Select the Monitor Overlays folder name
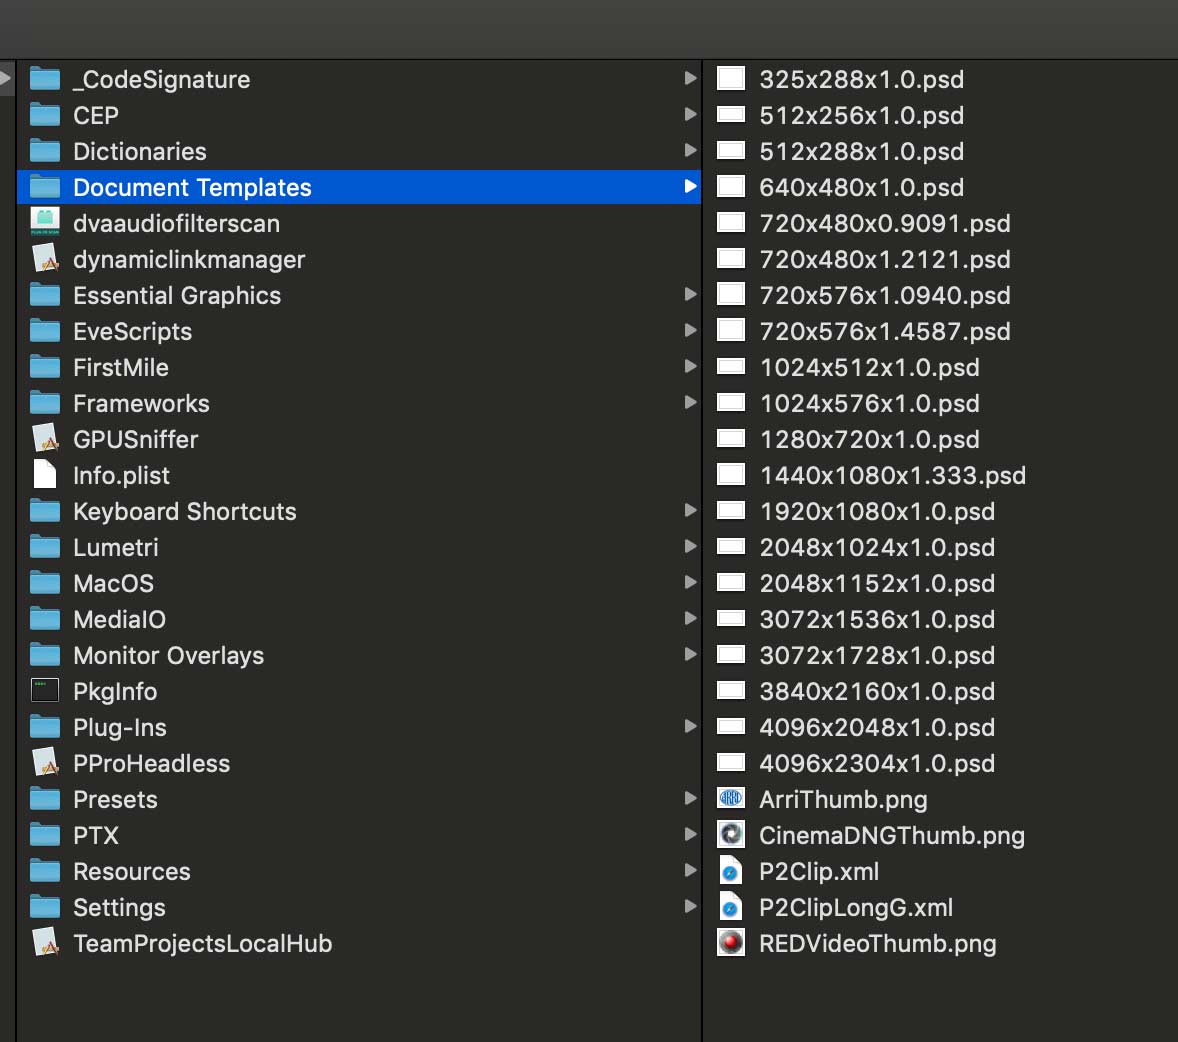The width and height of the screenshot is (1178, 1042). [168, 656]
